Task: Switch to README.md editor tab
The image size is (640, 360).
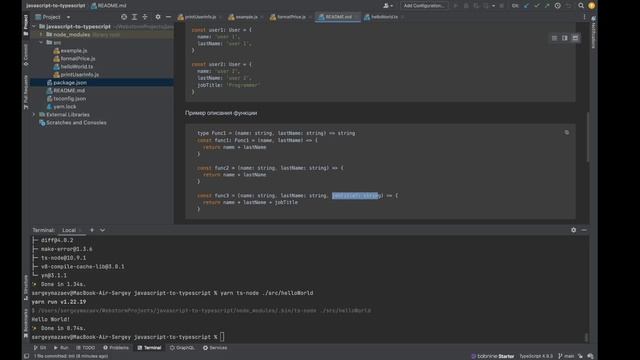Action: [x=338, y=17]
